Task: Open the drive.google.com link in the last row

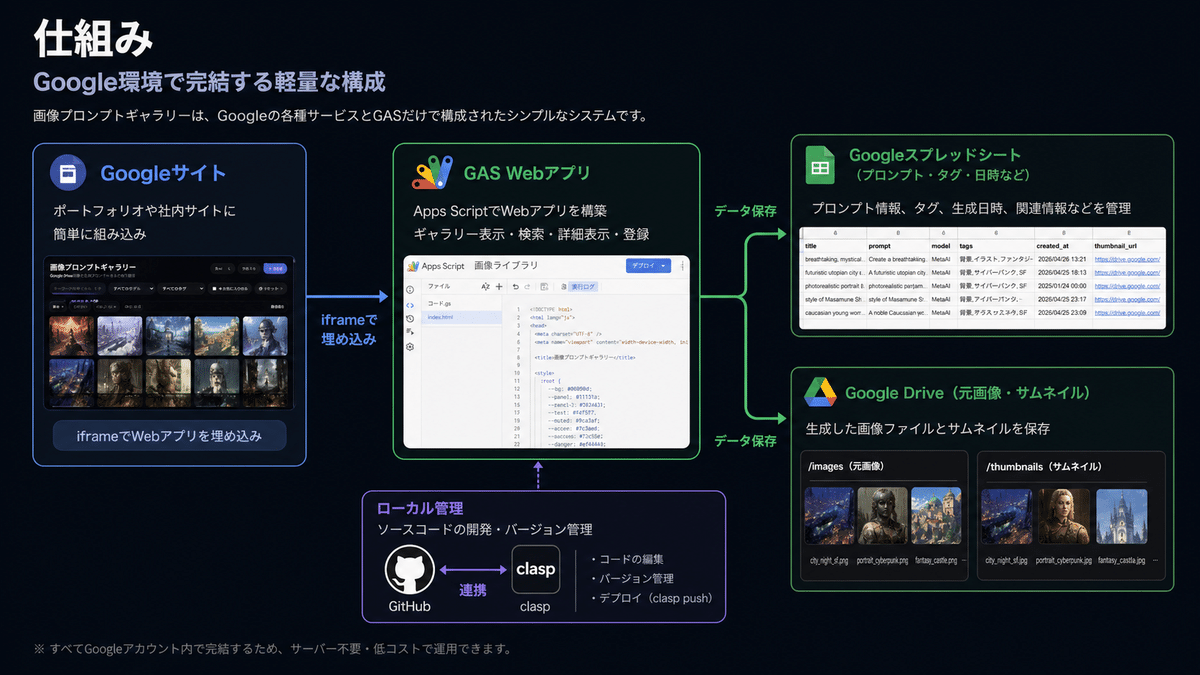Action: [x=1127, y=312]
